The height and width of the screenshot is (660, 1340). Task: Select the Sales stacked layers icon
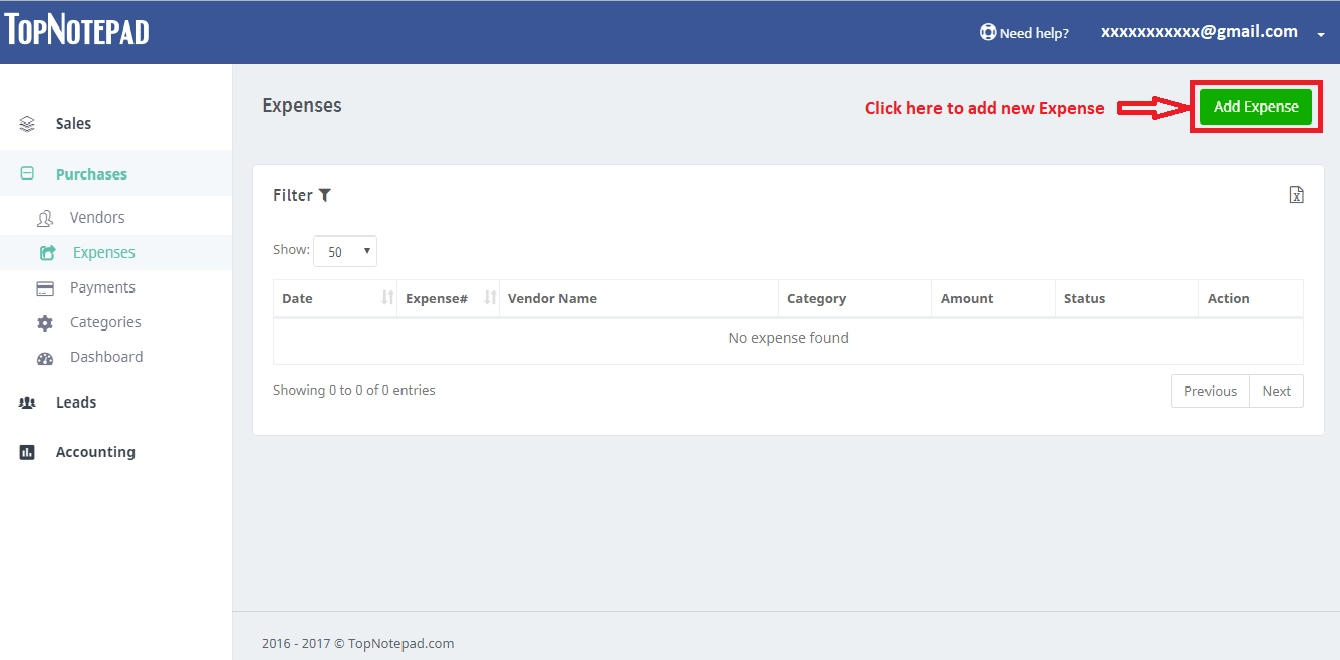(x=26, y=123)
